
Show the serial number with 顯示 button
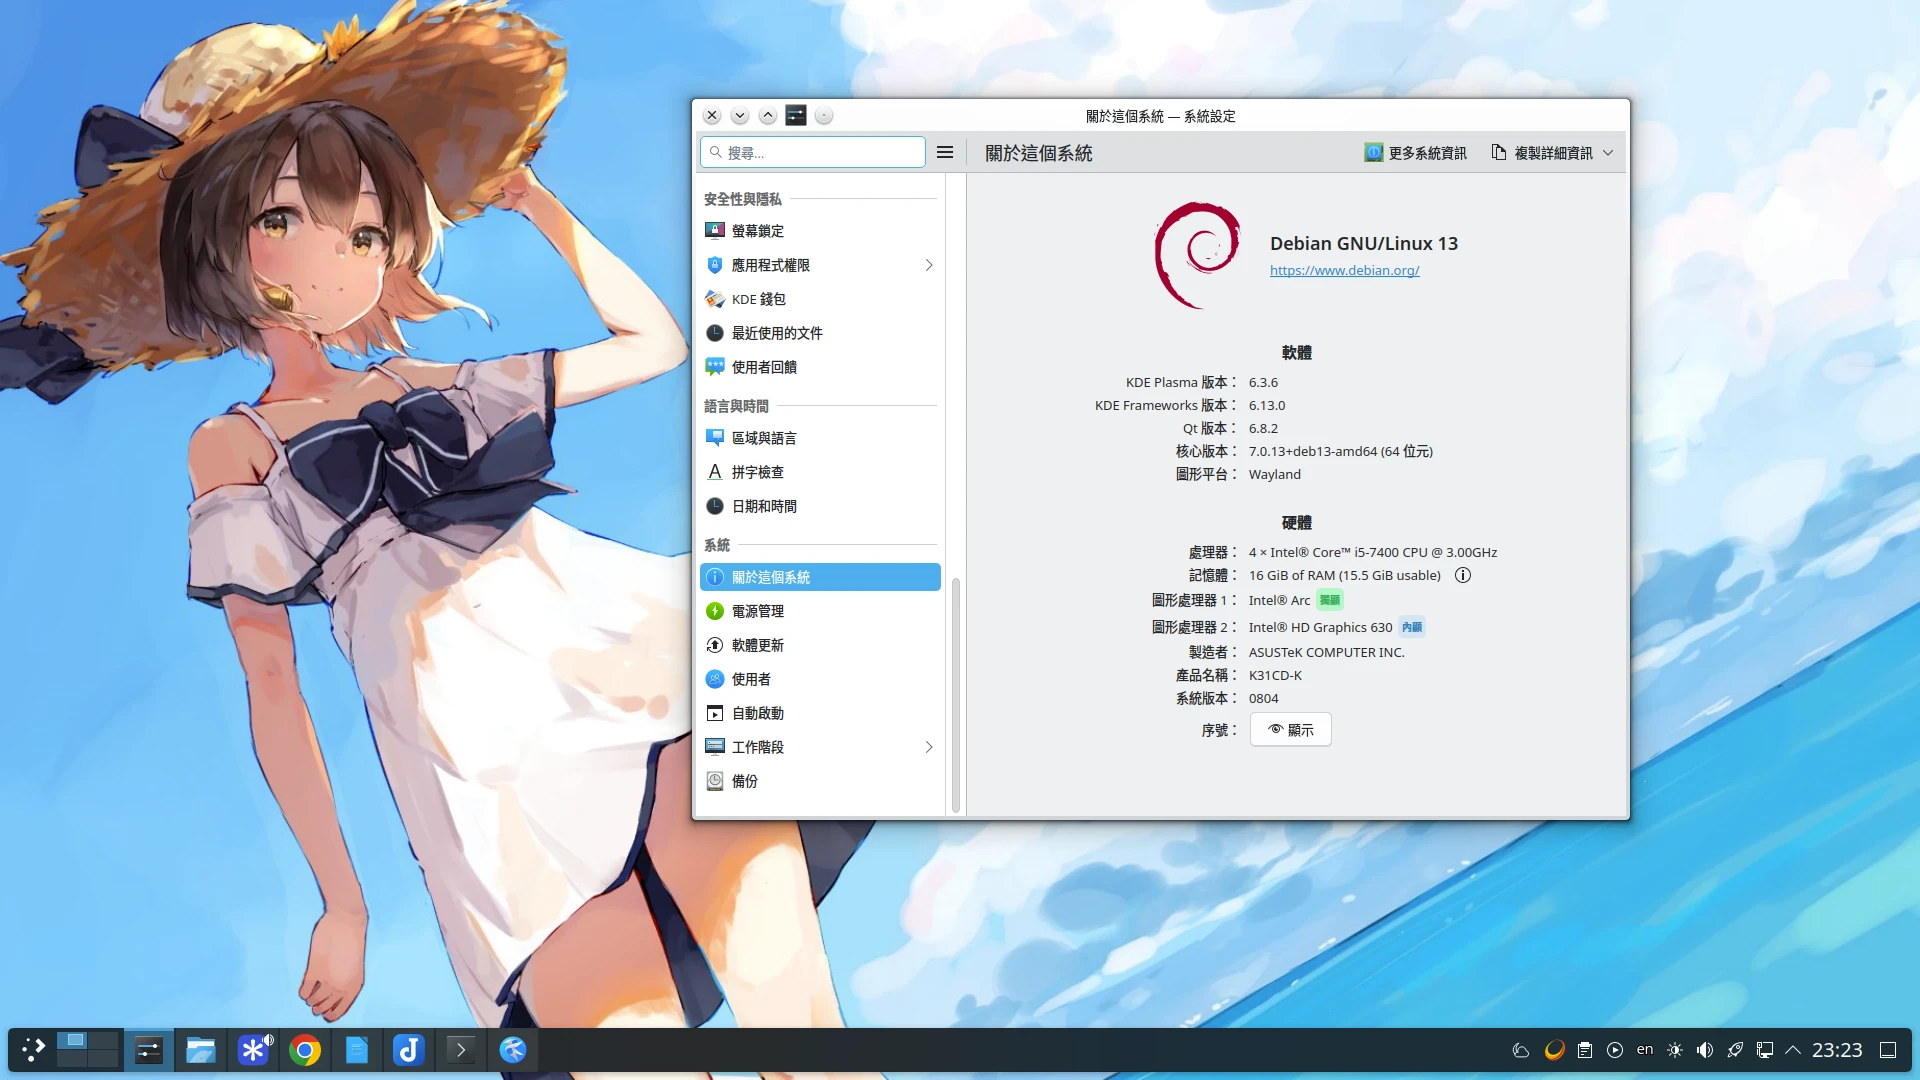[x=1290, y=729]
